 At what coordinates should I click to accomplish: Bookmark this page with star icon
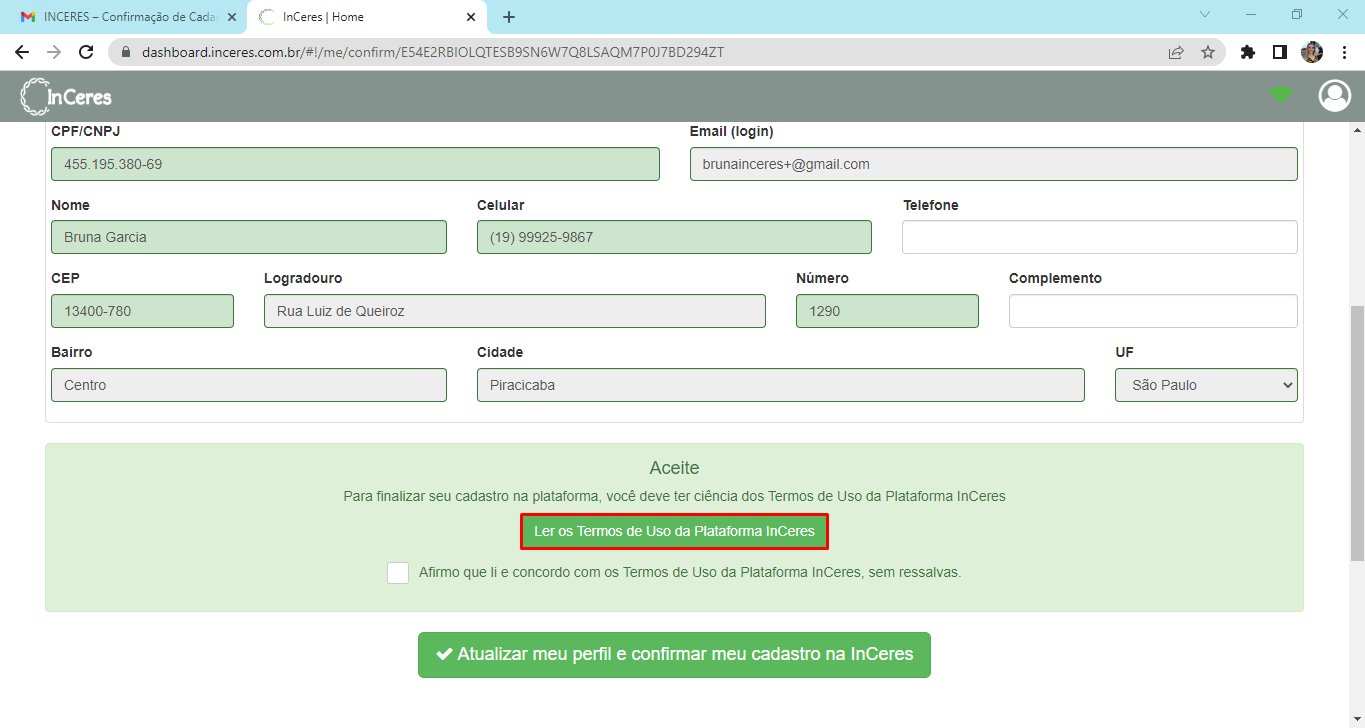tap(1208, 52)
